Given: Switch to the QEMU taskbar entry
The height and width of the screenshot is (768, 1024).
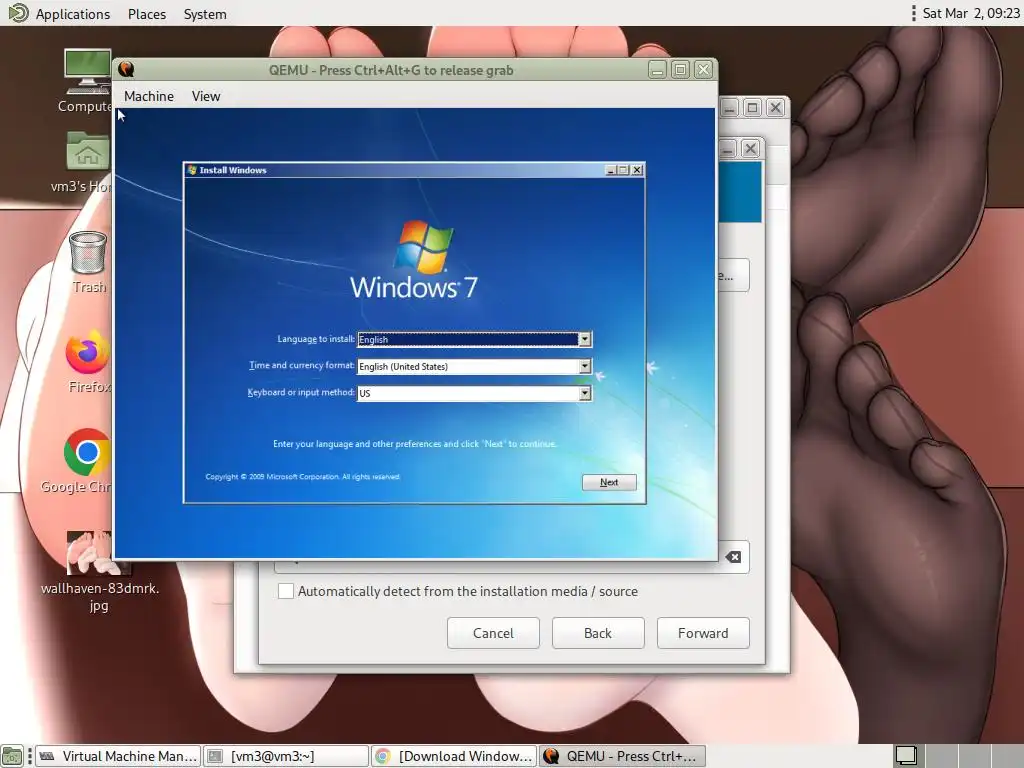Looking at the screenshot, I should [622, 756].
